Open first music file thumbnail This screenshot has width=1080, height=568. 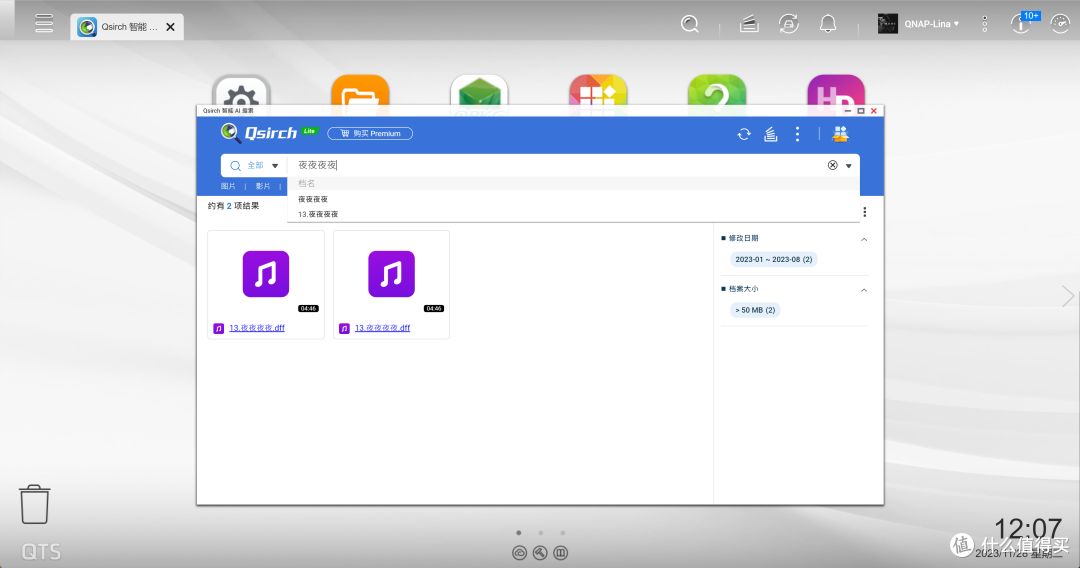pos(266,274)
